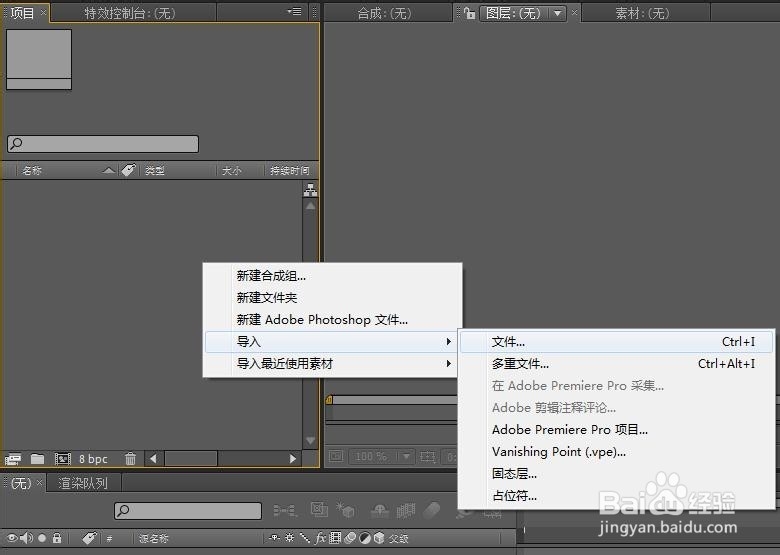Viewport: 780px width, 555px height.
Task: Select 导入最近使用素材 menu item
Action: coord(333,364)
